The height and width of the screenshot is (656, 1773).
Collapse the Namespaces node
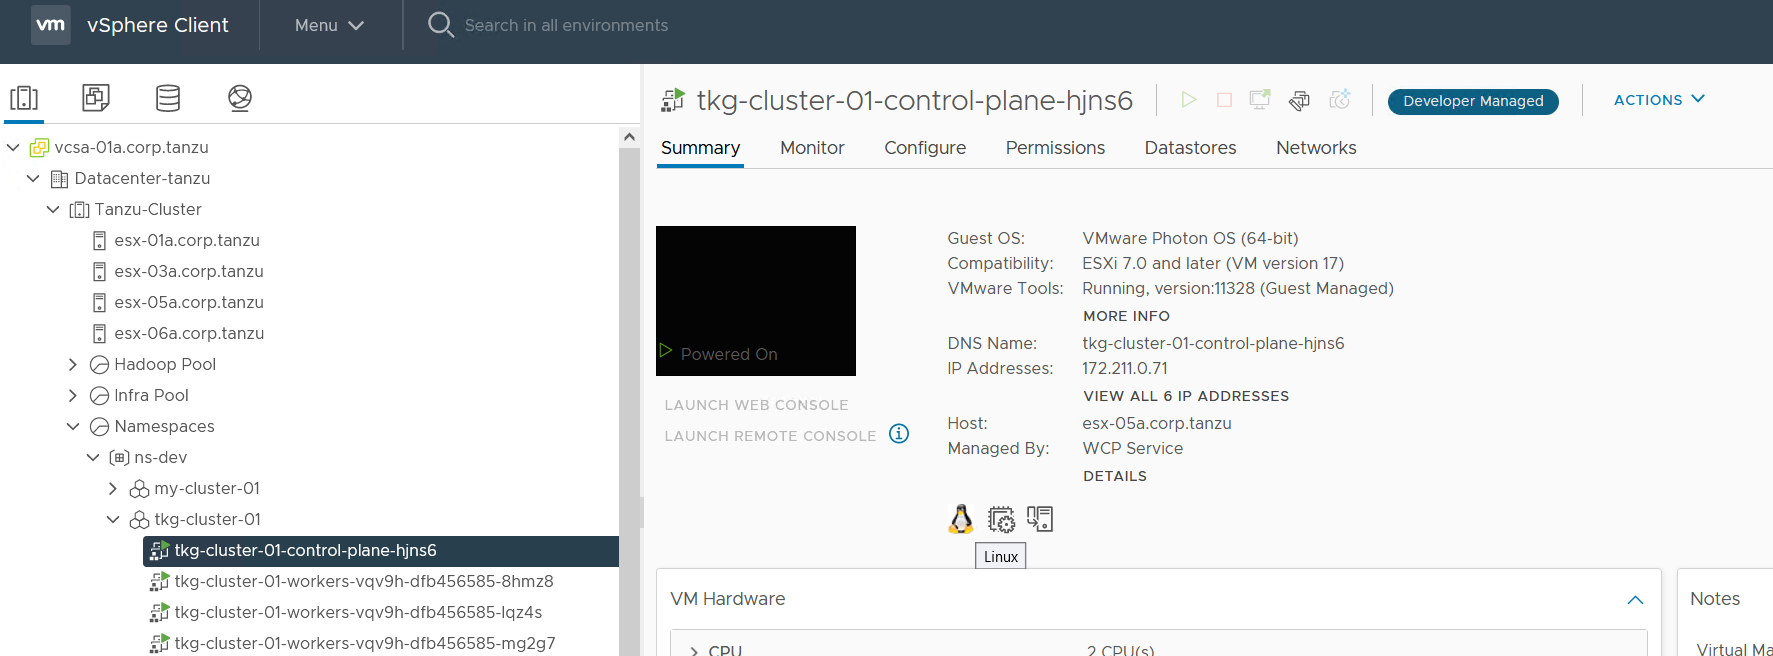pyautogui.click(x=73, y=426)
